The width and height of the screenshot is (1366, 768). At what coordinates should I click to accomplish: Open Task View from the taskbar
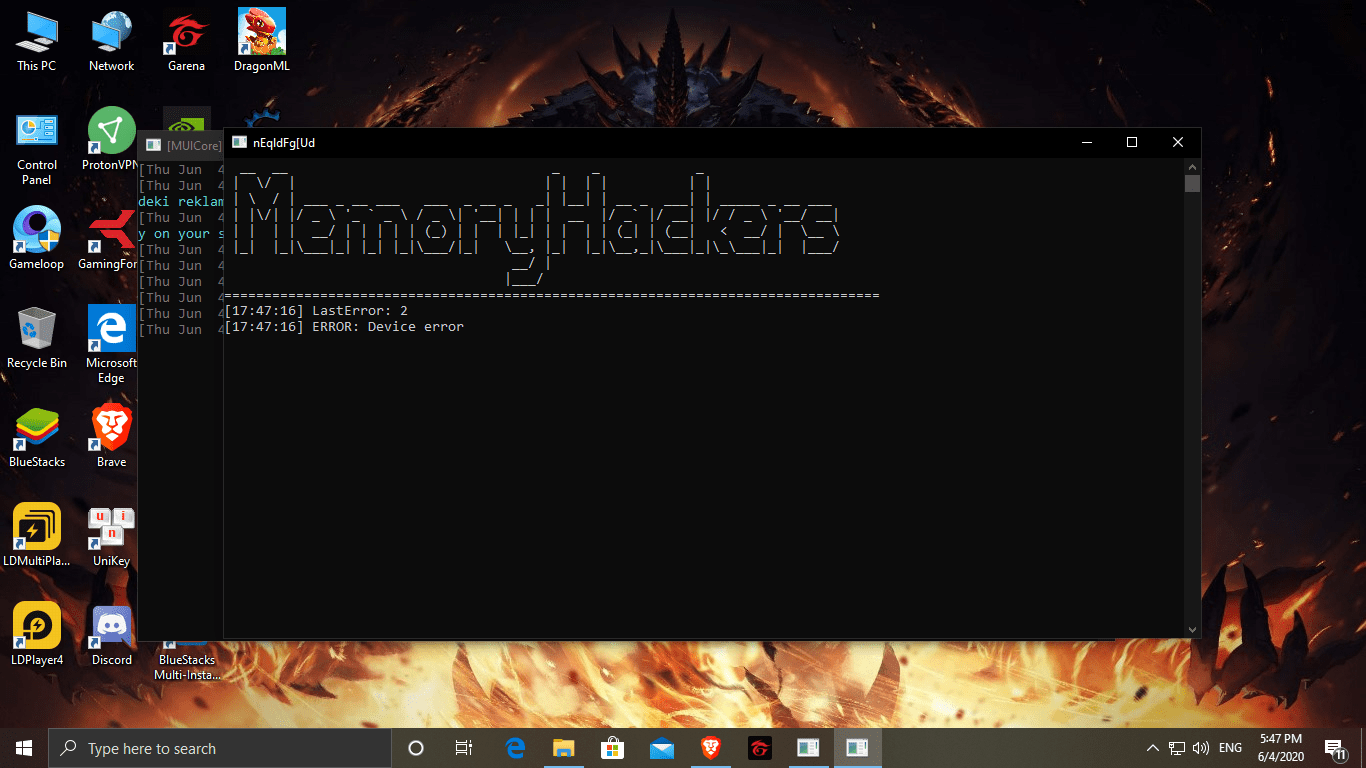[x=464, y=748]
